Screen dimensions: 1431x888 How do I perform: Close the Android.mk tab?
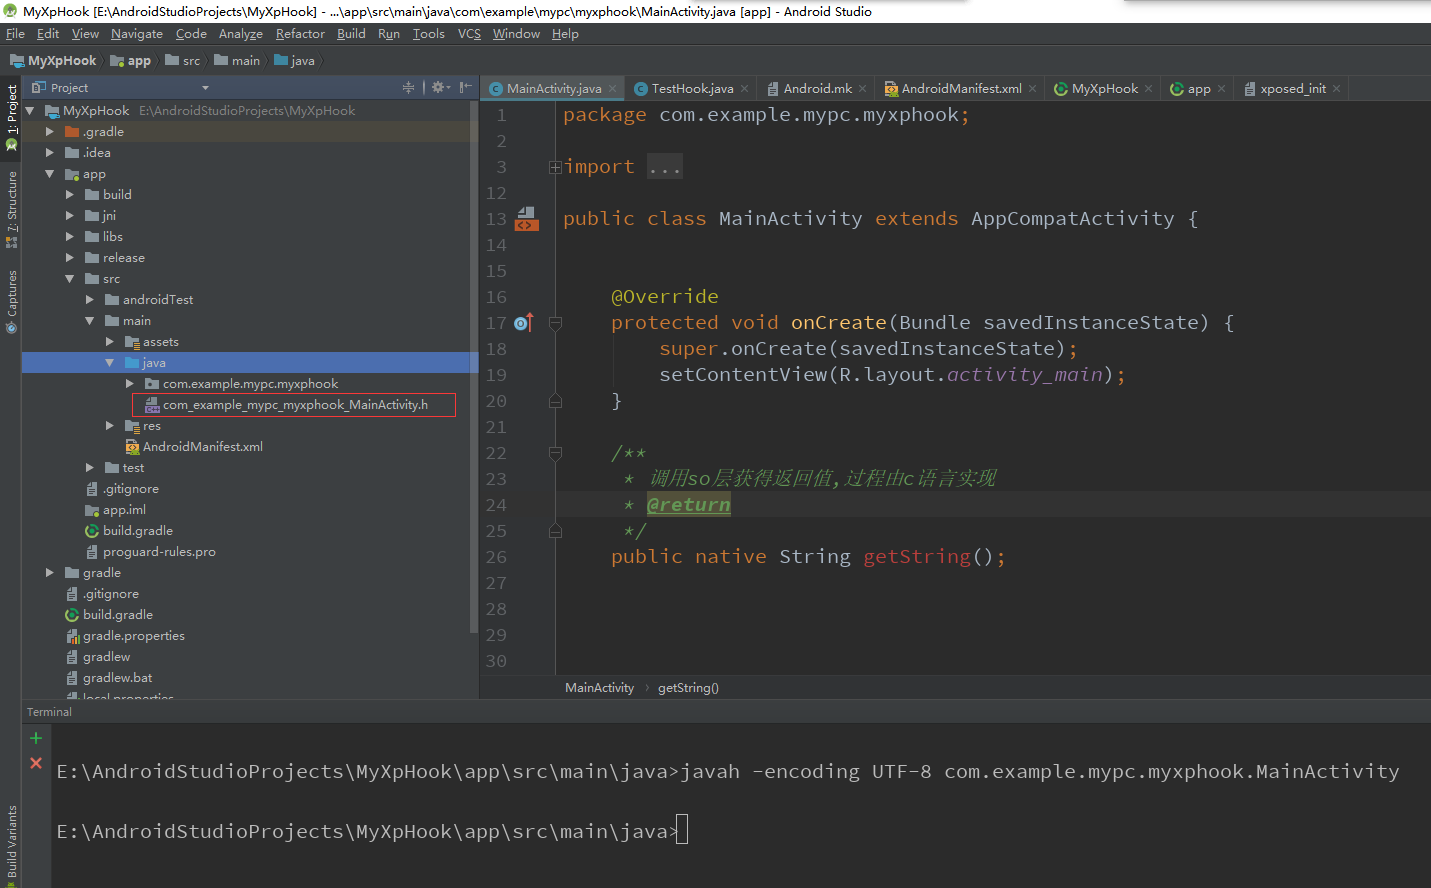(x=863, y=89)
